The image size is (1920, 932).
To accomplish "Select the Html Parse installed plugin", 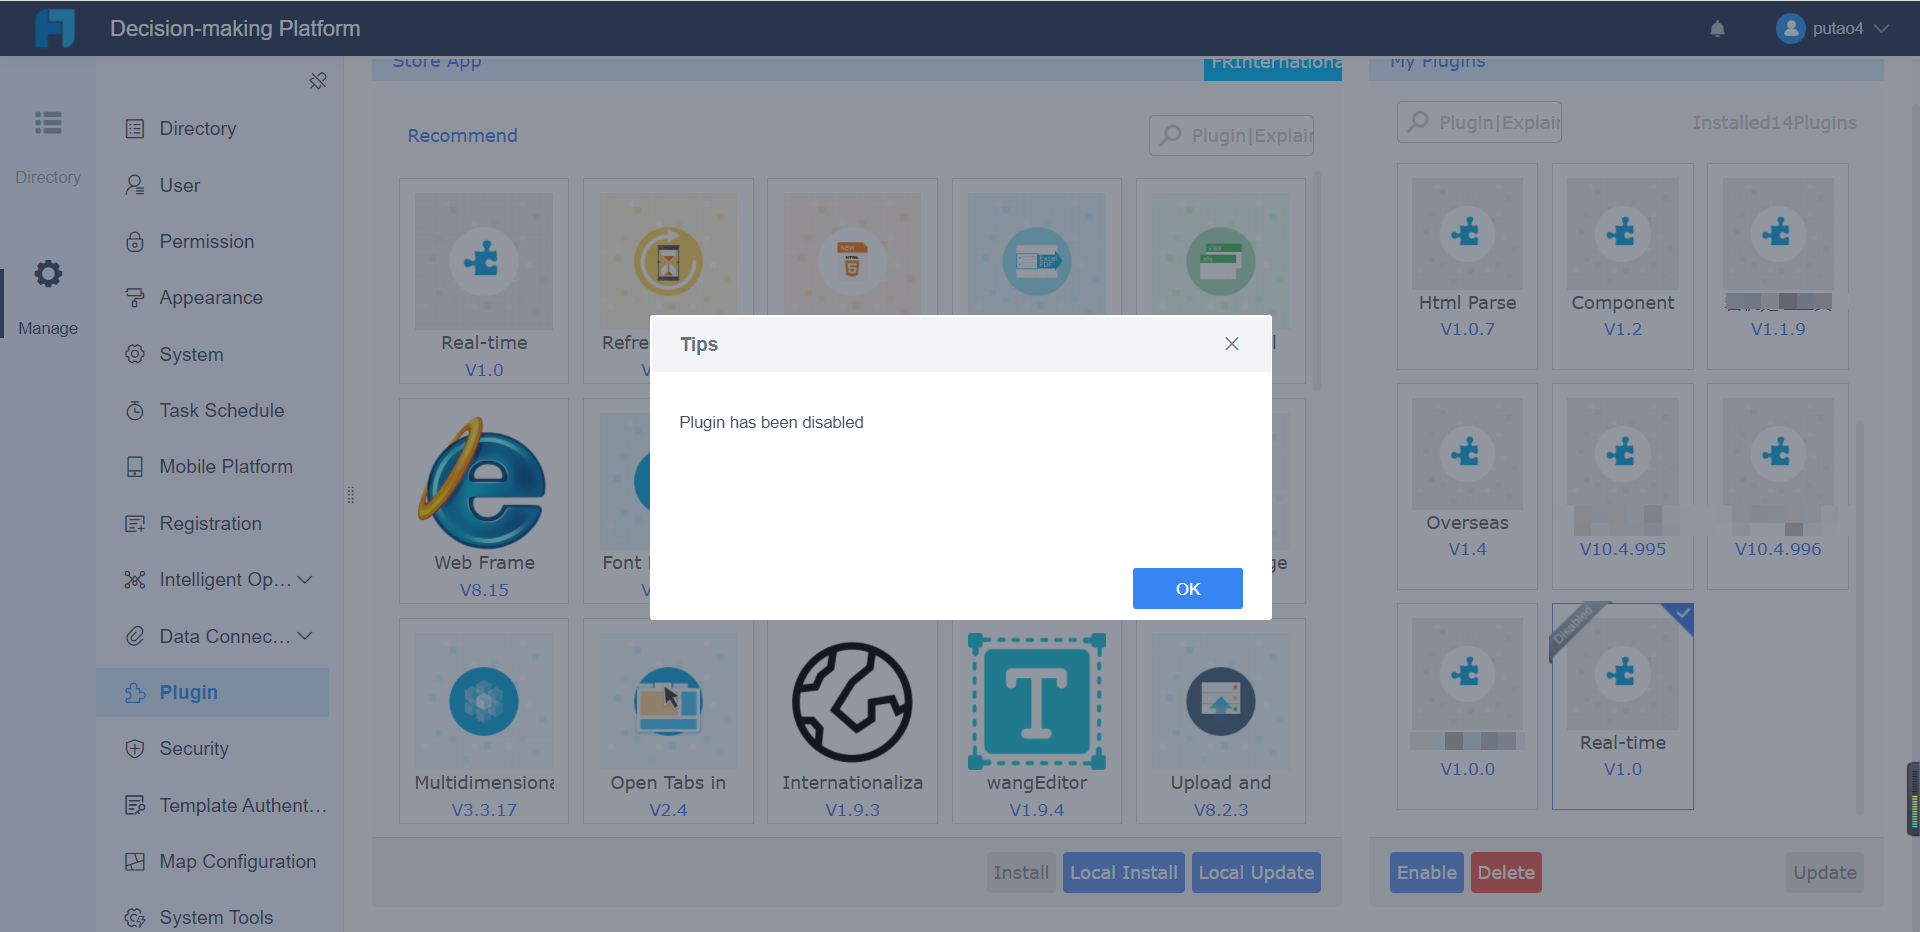I will [1467, 267].
